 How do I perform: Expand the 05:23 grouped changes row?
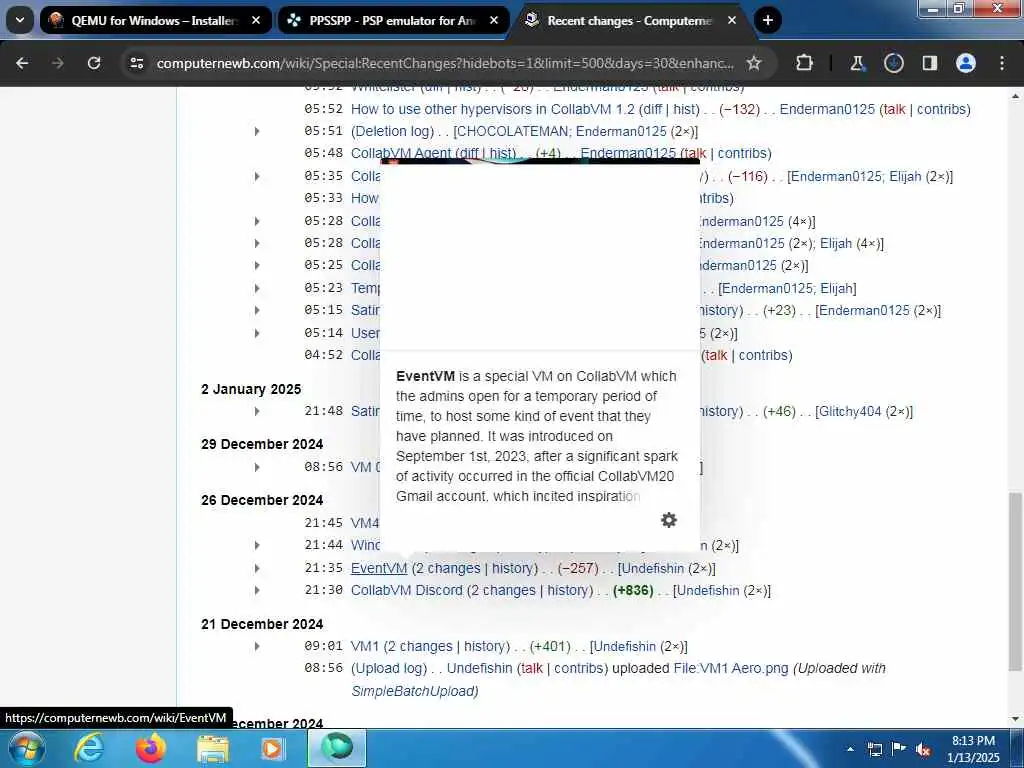[x=257, y=288]
